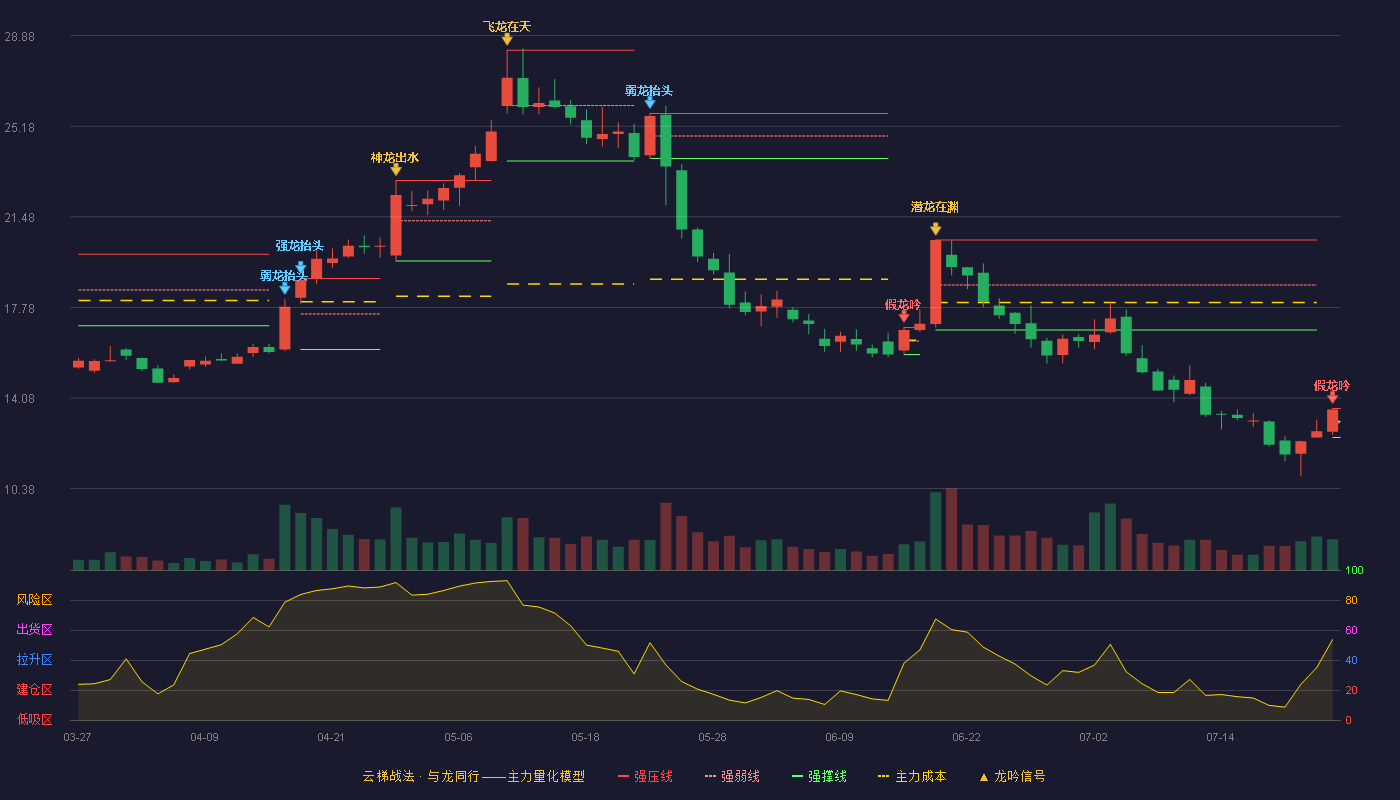Click the 05-06 date label
The image size is (1400, 800).
pos(458,737)
